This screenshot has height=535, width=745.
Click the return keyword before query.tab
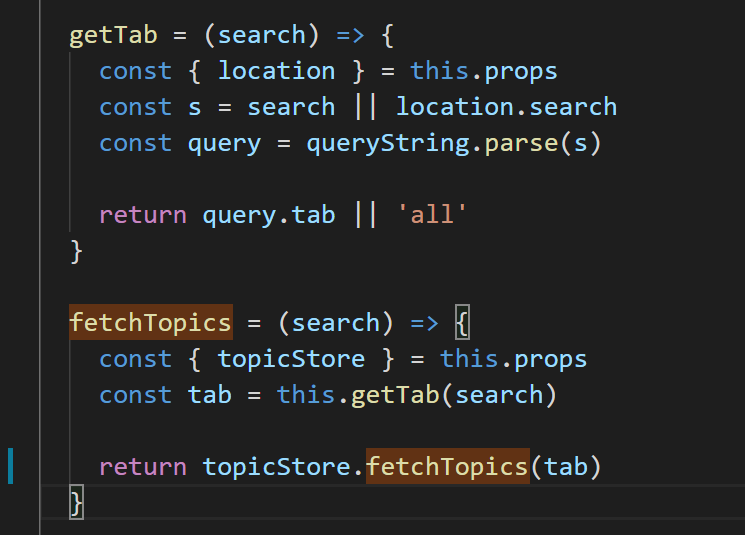[142, 215]
